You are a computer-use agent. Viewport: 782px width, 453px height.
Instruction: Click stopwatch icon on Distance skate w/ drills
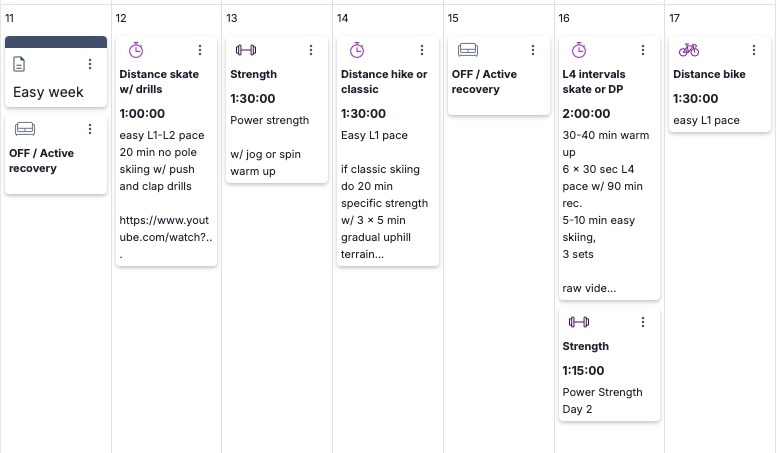click(136, 50)
